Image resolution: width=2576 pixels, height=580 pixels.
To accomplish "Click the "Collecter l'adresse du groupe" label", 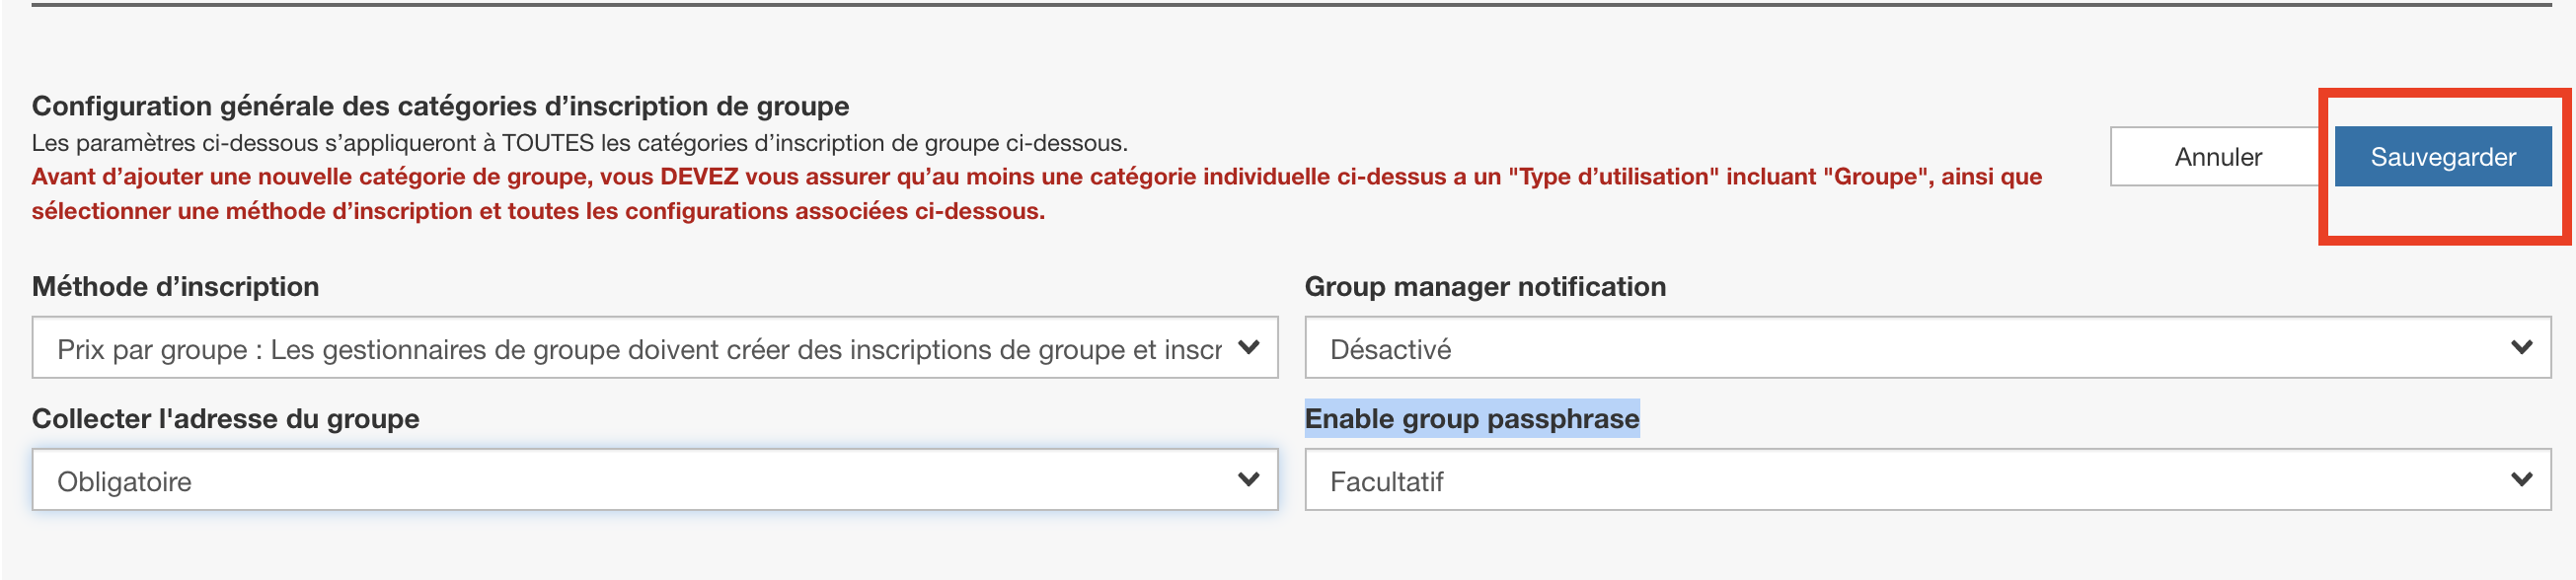I will (225, 418).
